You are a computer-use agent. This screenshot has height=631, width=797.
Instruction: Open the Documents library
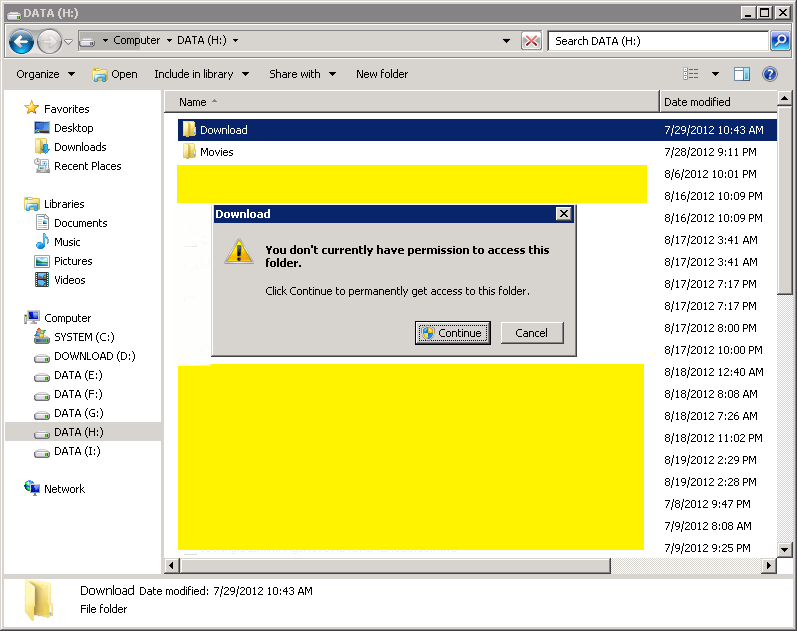71,223
